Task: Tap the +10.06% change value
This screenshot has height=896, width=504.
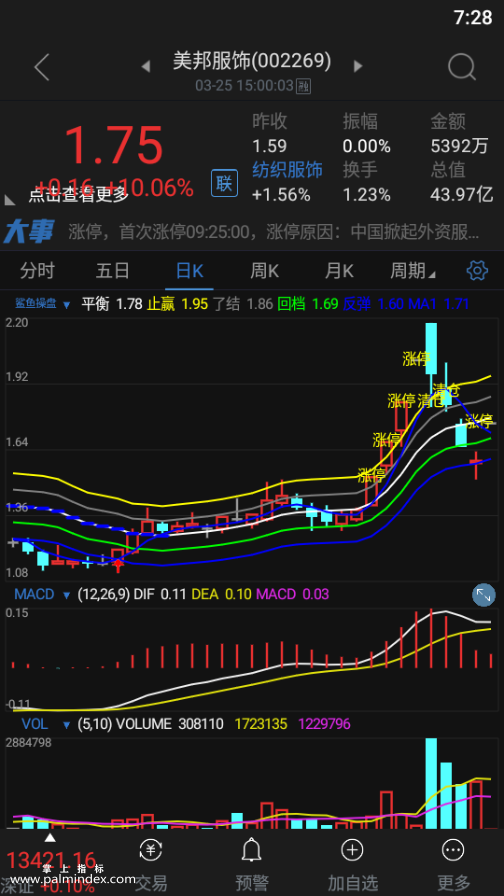Action: [151, 187]
